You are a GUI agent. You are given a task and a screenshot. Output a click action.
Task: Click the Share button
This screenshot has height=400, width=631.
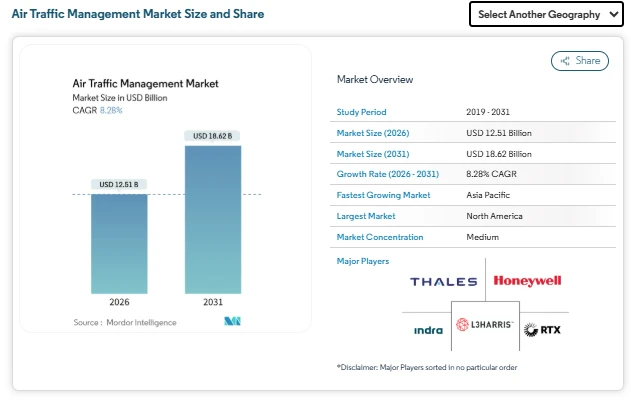(x=579, y=61)
